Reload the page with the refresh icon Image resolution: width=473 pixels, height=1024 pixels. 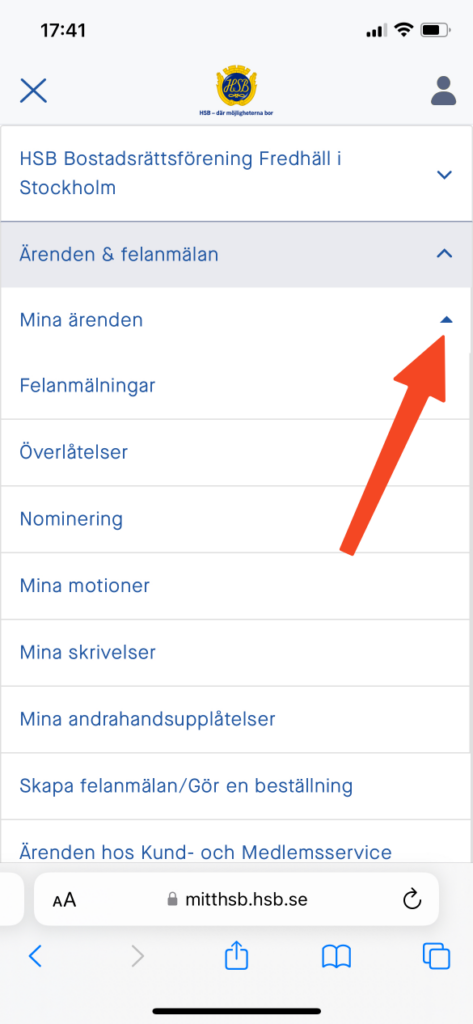point(412,900)
